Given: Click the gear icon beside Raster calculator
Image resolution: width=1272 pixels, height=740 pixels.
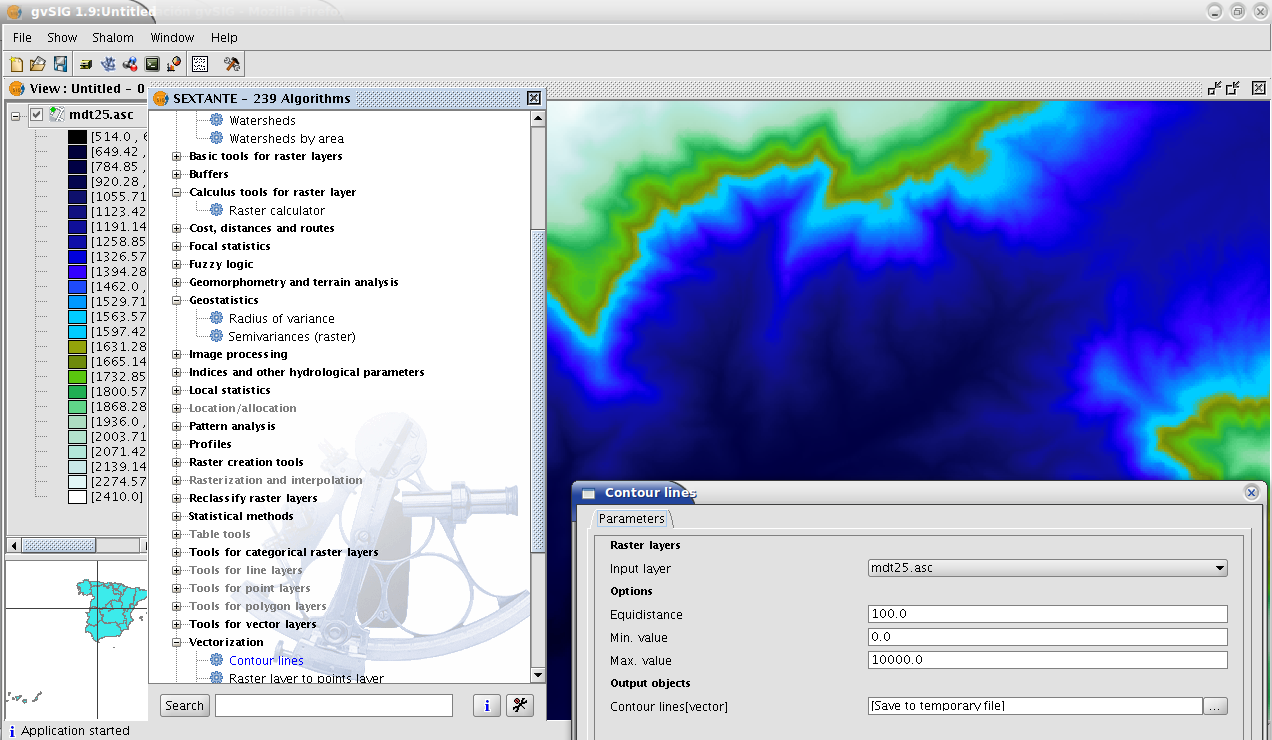Looking at the screenshot, I should tap(216, 210).
